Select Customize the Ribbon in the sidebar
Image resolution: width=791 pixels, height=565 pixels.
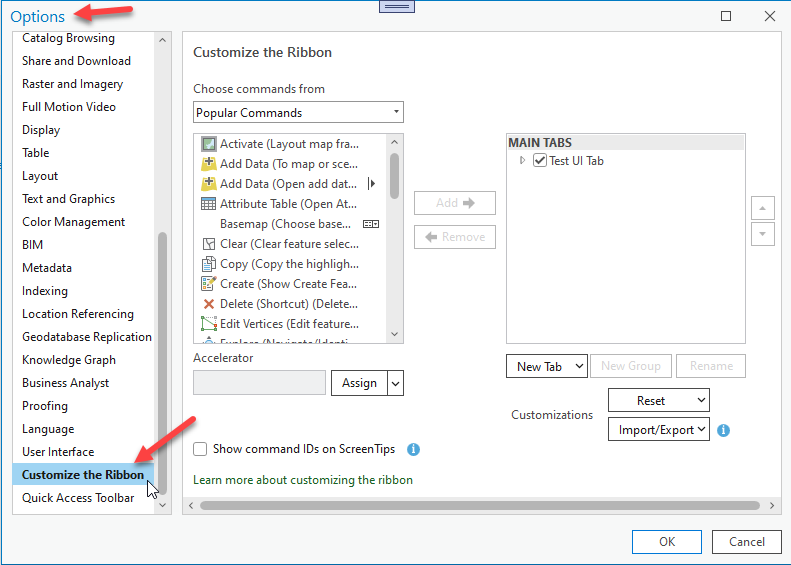coord(83,475)
